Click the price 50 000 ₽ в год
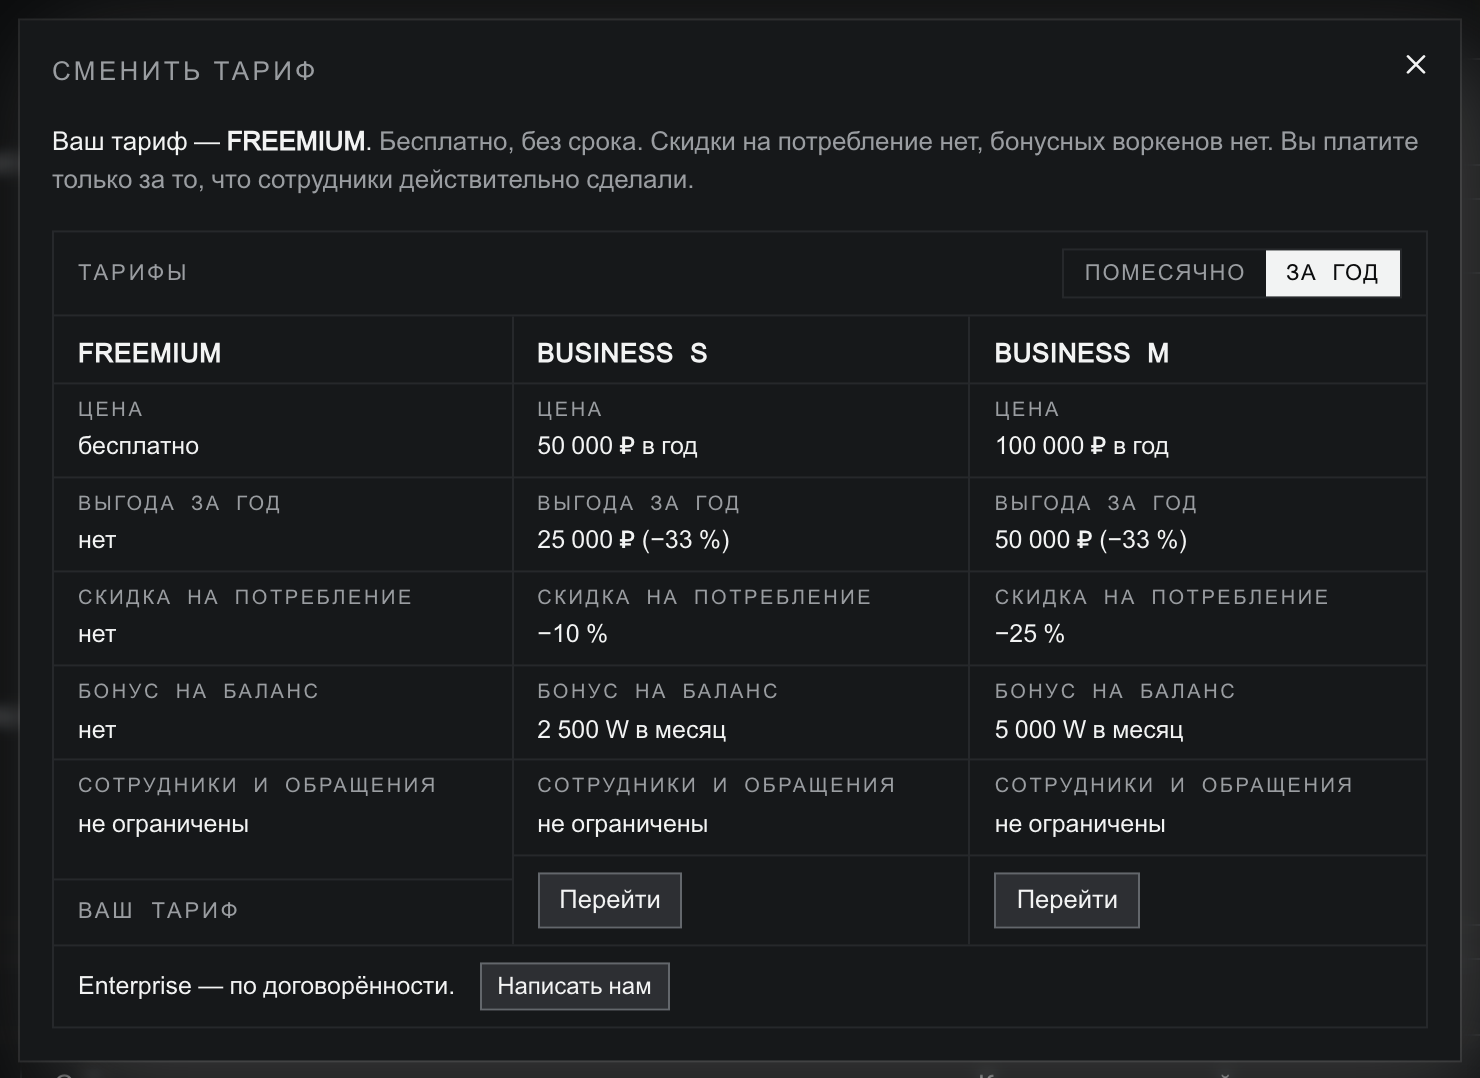This screenshot has width=1480, height=1078. [617, 446]
